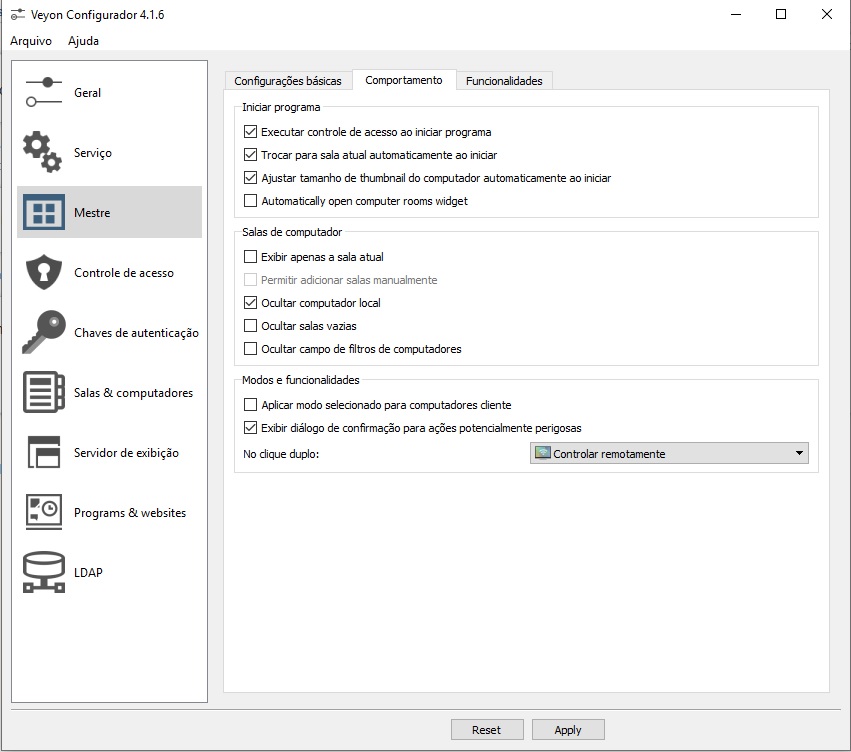
Task: Toggle Ocultar salas vazias checkbox
Action: 251,326
